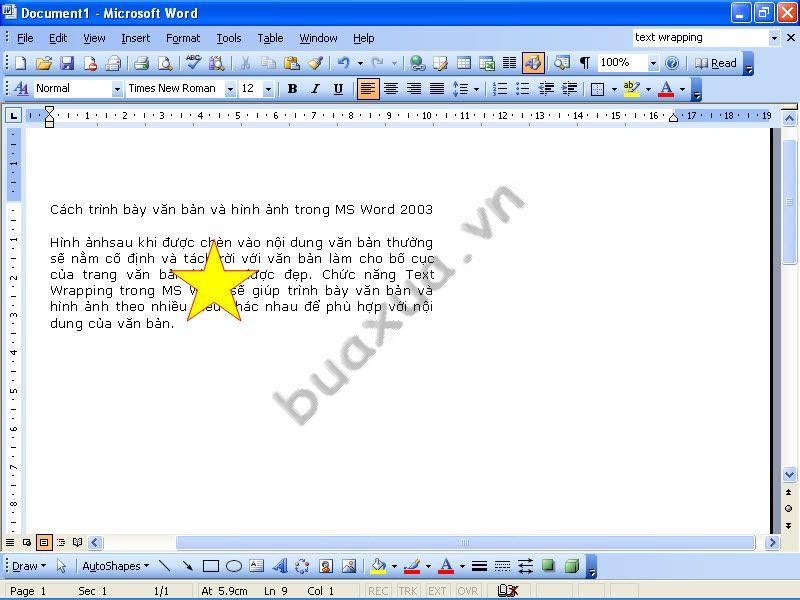Image resolution: width=800 pixels, height=600 pixels.
Task: Select the Format Painter brush
Action: tap(315, 63)
